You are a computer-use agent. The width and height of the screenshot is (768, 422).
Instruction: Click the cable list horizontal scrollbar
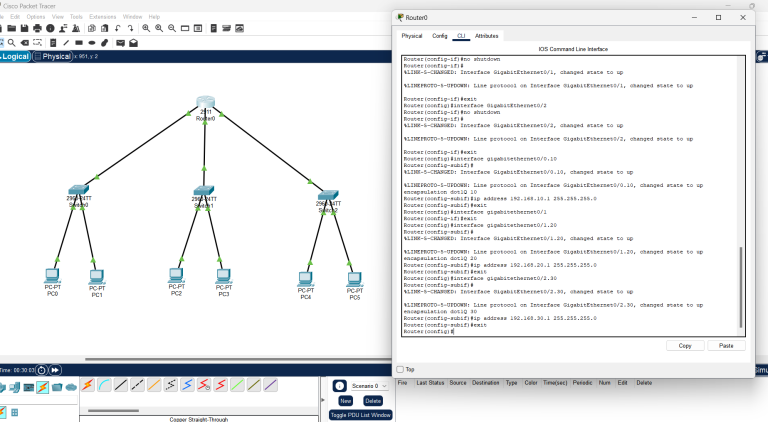pos(113,411)
